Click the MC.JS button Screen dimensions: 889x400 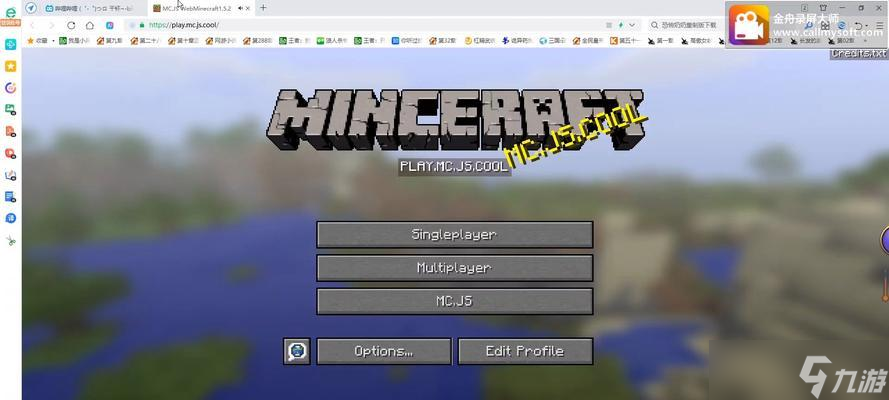455,301
